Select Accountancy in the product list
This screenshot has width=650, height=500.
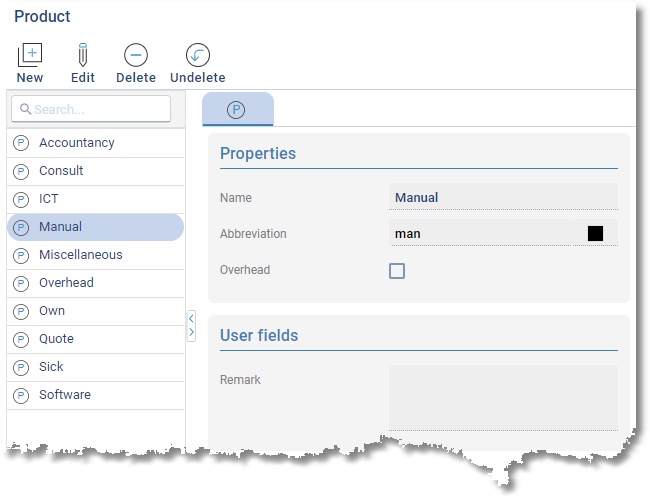pyautogui.click(x=95, y=143)
